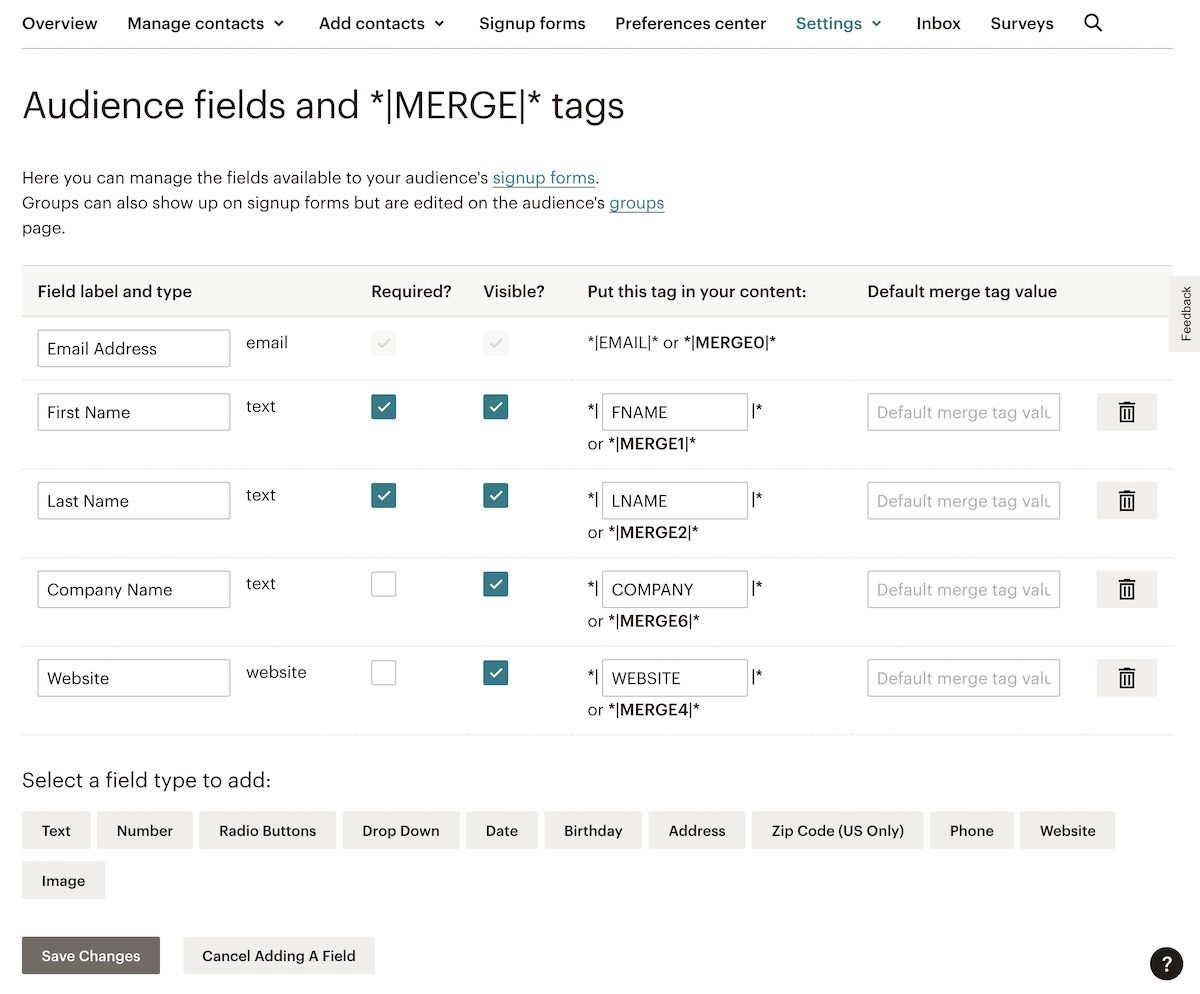
Task: Add an Address field type
Action: tap(697, 830)
